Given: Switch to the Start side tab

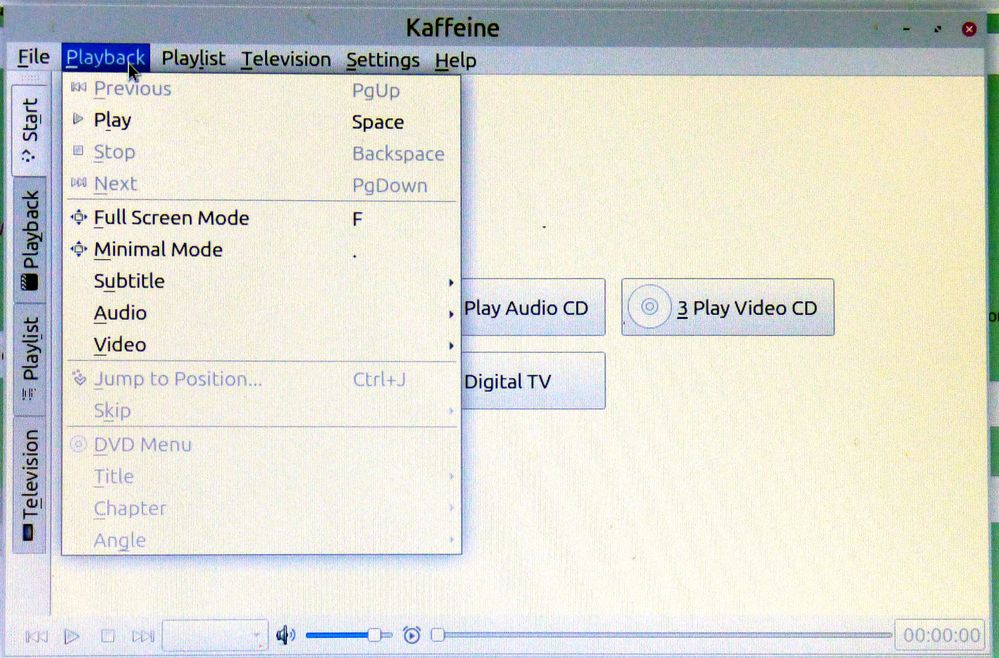Looking at the screenshot, I should click(29, 130).
